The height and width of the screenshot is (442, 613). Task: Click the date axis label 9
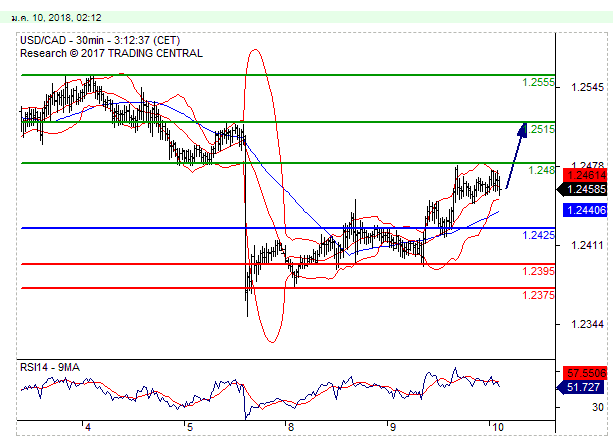(393, 427)
